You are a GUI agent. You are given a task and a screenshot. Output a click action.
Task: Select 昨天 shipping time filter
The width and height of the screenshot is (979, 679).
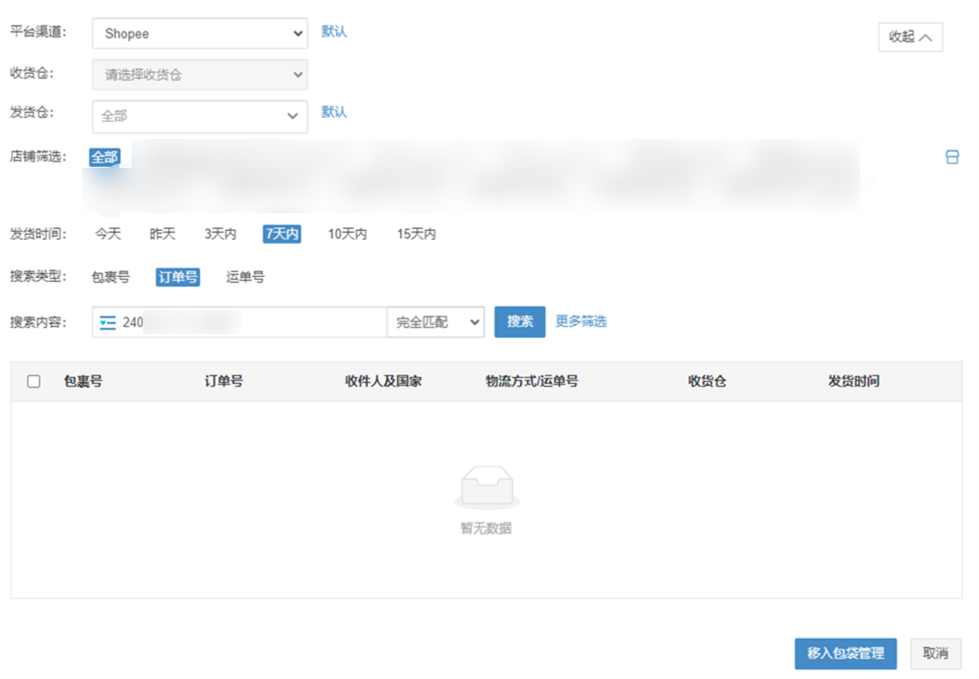coord(162,234)
